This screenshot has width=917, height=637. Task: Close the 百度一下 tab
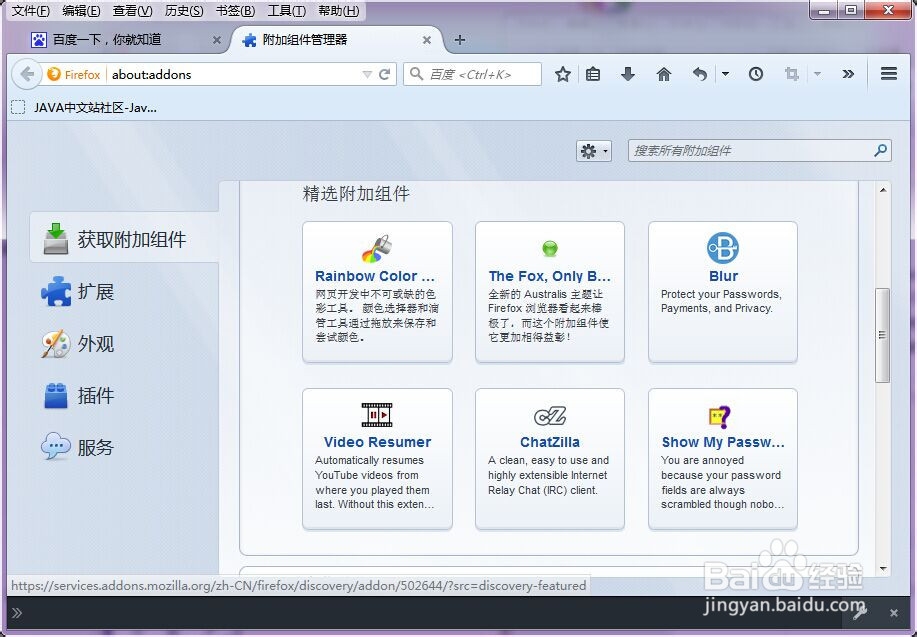coord(216,40)
